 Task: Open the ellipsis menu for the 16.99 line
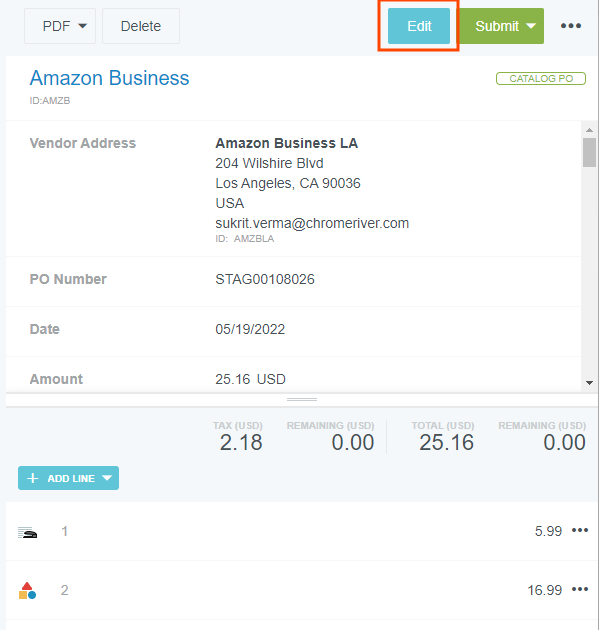coord(580,590)
